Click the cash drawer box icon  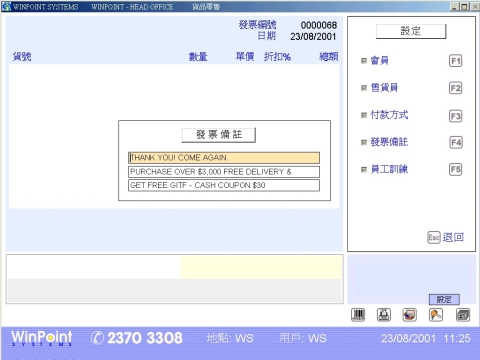pyautogui.click(x=463, y=315)
